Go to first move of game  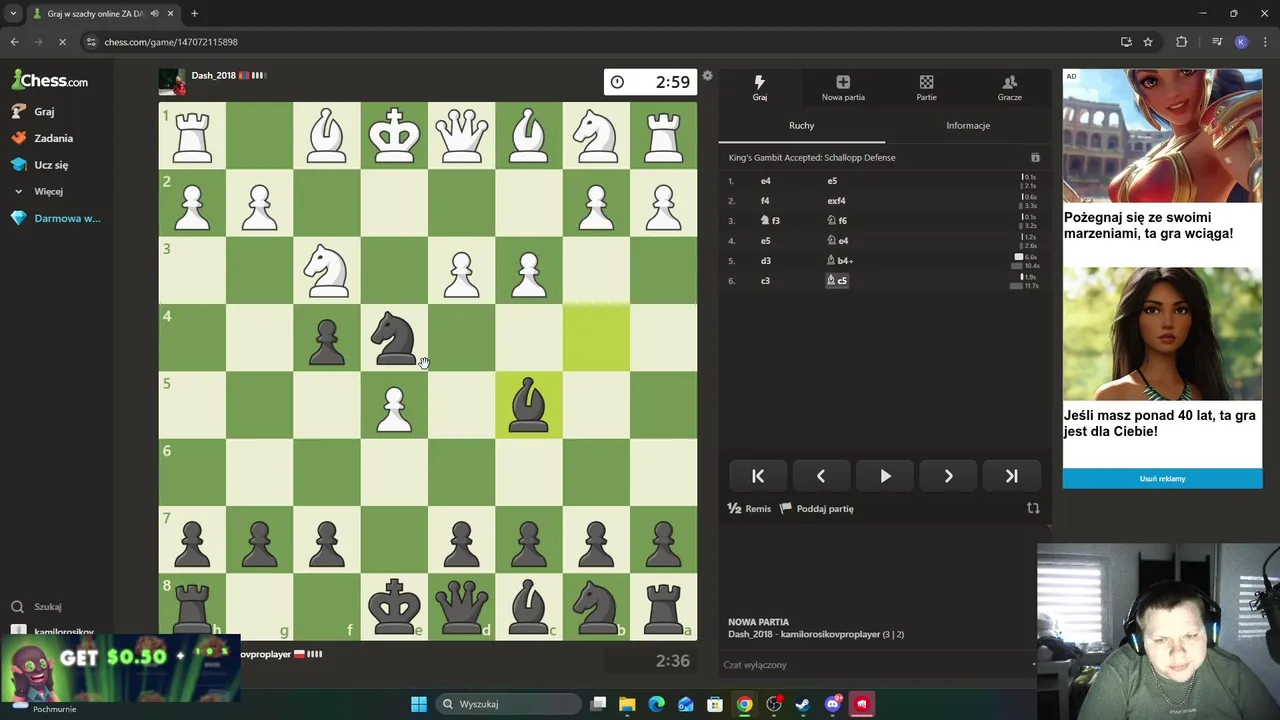pyautogui.click(x=757, y=476)
